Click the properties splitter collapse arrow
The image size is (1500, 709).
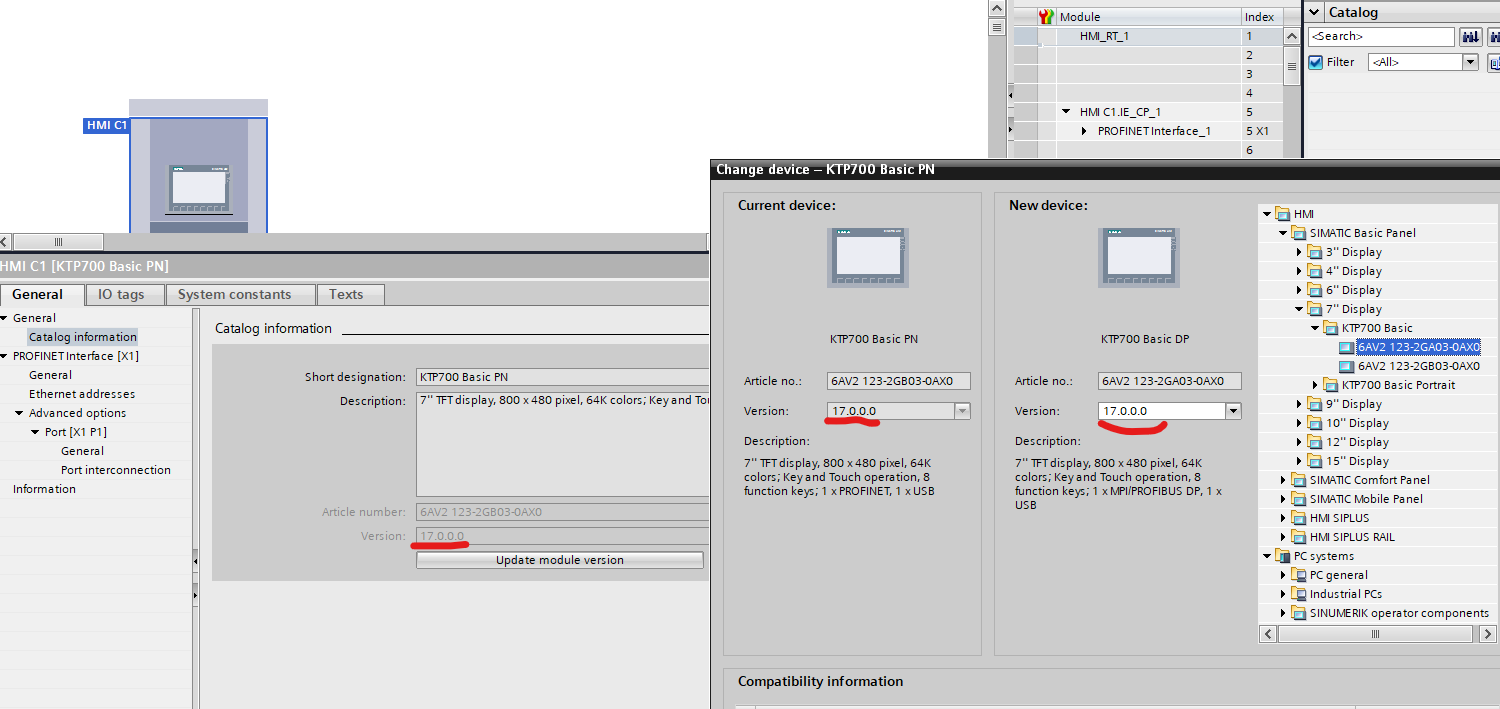pyautogui.click(x=195, y=562)
